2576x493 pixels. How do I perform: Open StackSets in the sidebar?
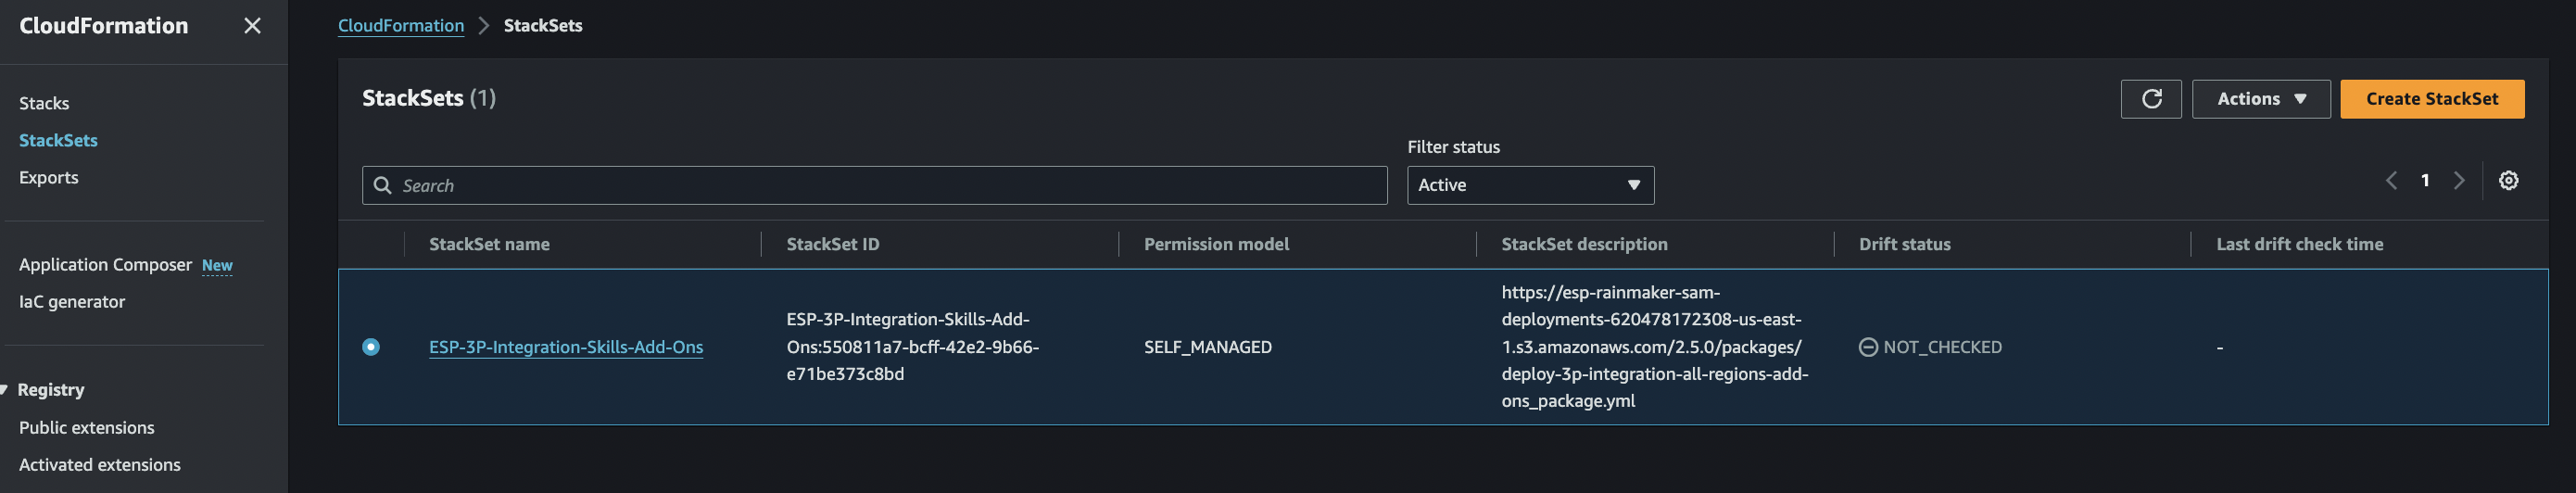coord(58,141)
